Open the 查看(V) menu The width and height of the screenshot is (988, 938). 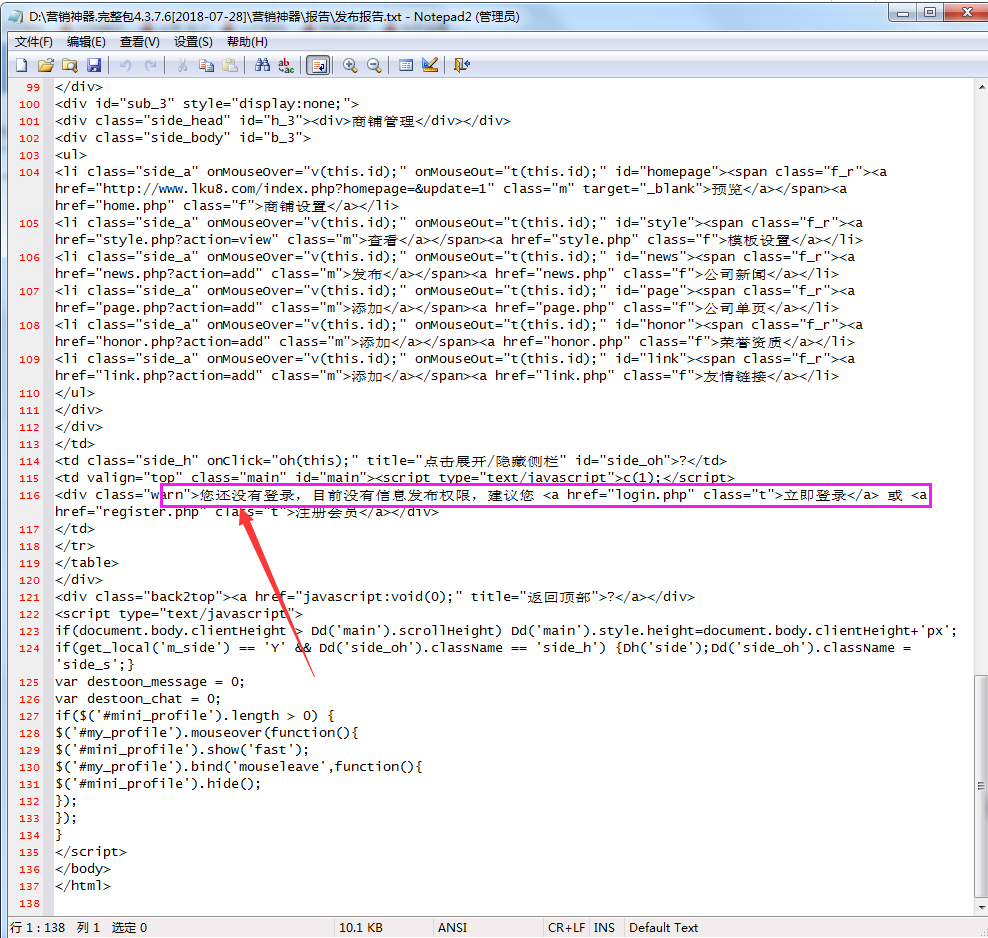pyautogui.click(x=139, y=42)
